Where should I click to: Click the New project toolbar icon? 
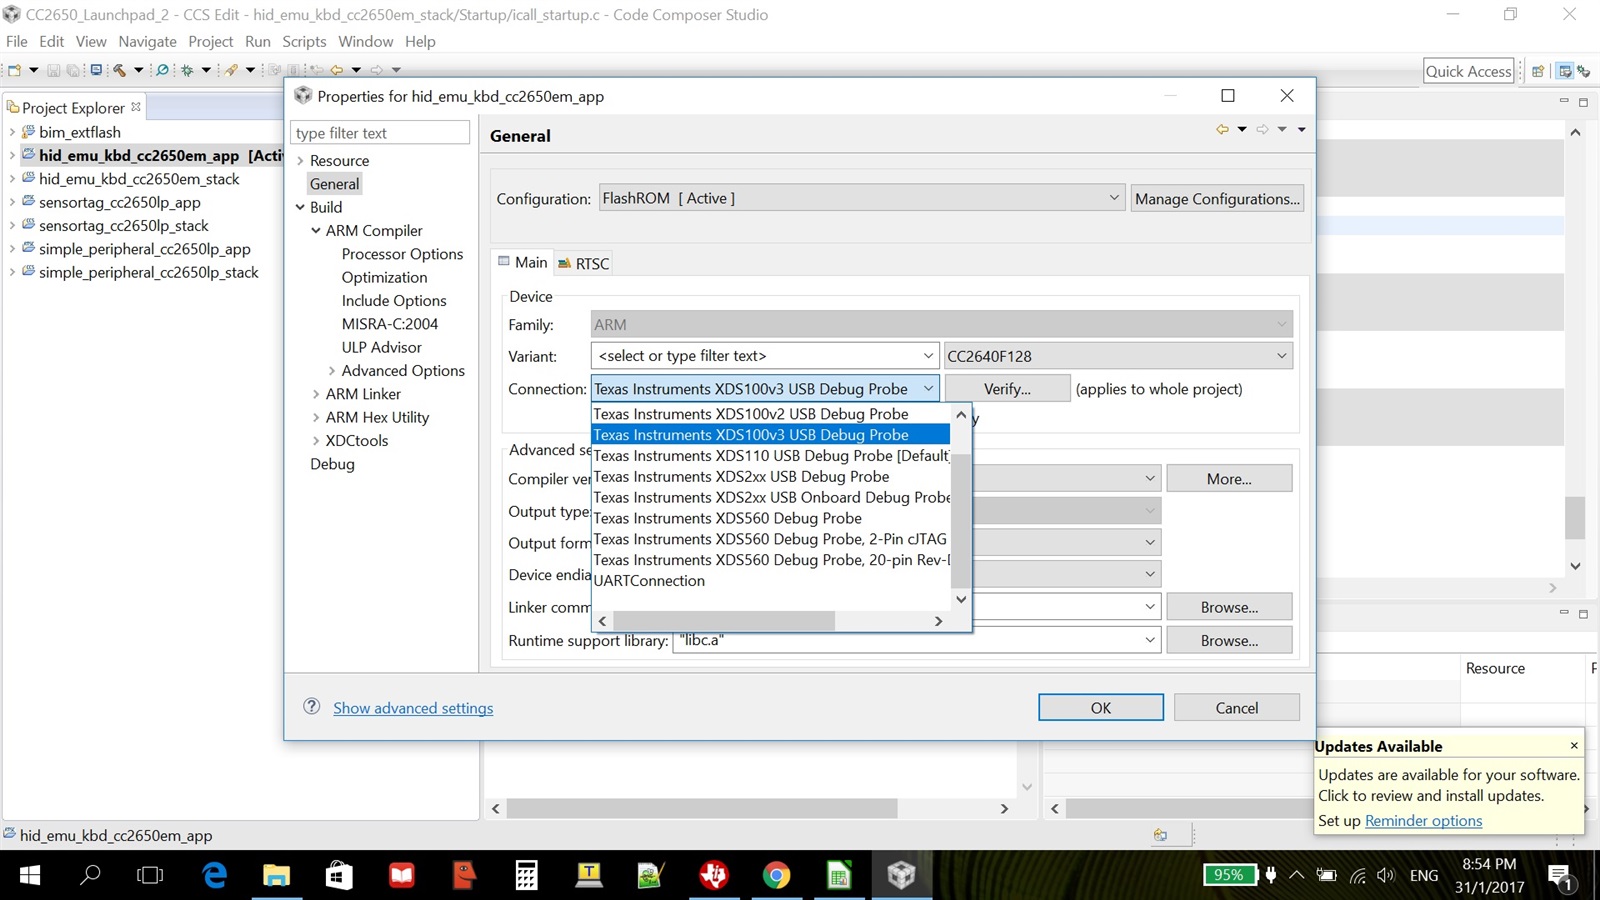14,70
